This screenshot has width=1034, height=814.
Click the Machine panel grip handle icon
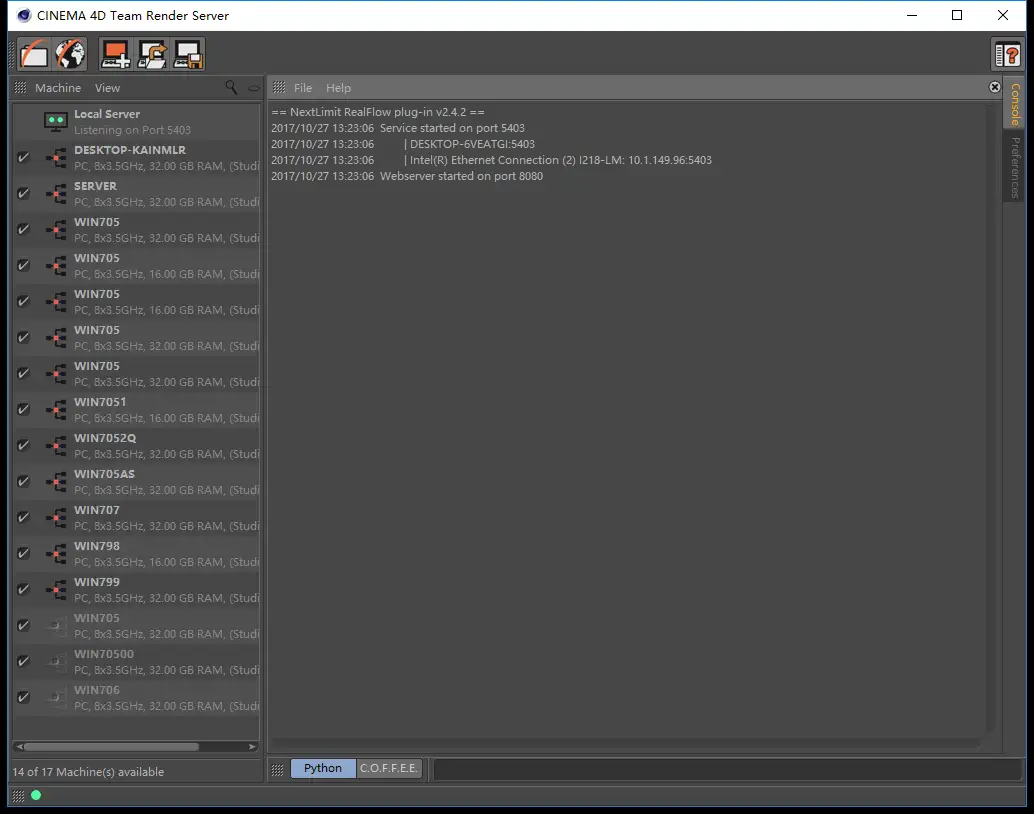pos(20,88)
